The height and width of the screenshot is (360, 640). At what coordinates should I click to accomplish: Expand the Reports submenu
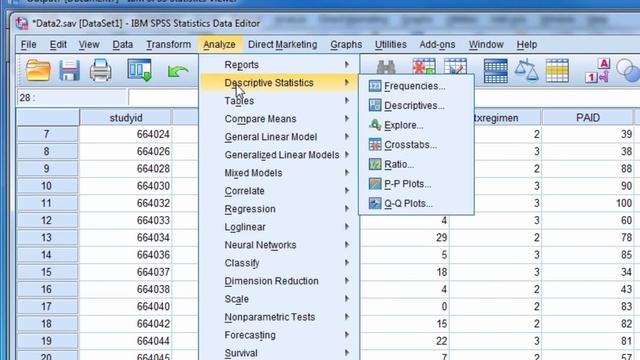pyautogui.click(x=280, y=65)
